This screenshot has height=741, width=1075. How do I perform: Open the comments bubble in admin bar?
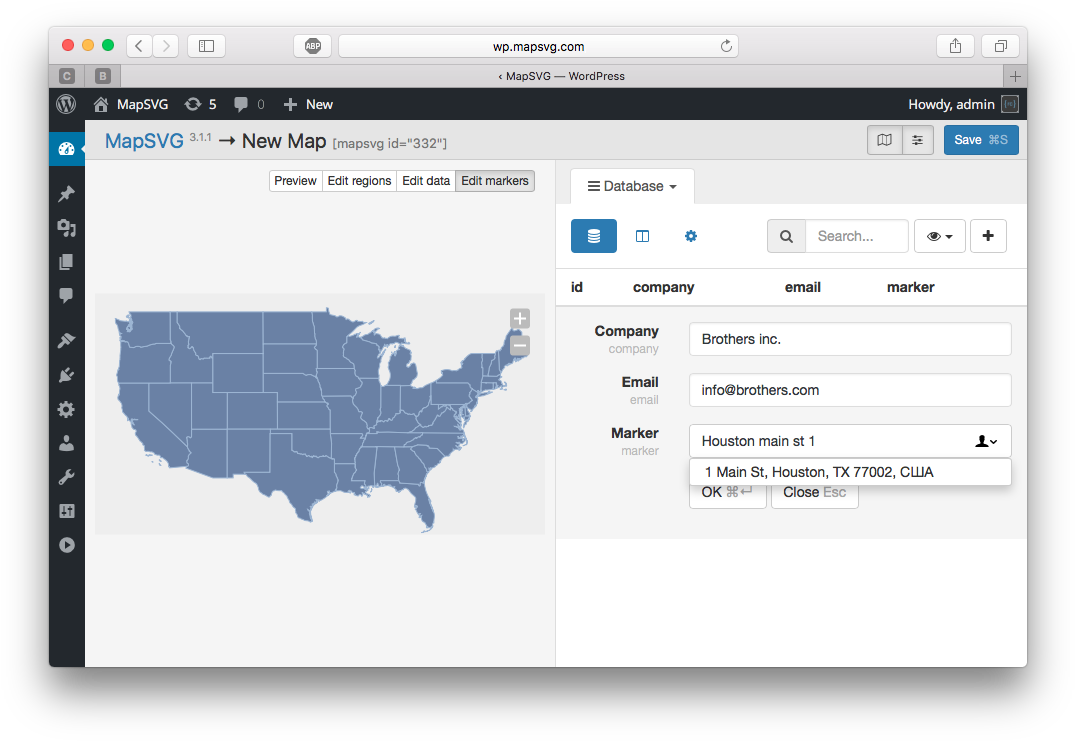(249, 104)
